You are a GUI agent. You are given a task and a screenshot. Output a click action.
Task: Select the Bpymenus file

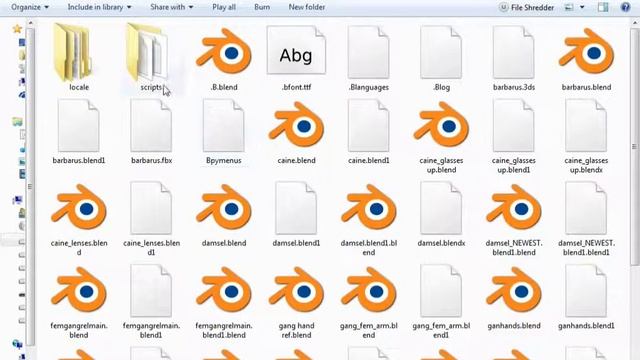coord(224,131)
